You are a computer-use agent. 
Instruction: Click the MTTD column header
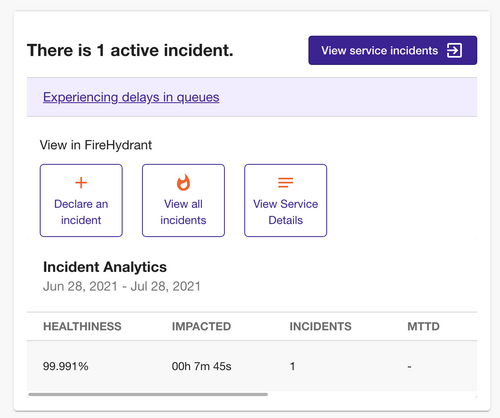[423, 326]
